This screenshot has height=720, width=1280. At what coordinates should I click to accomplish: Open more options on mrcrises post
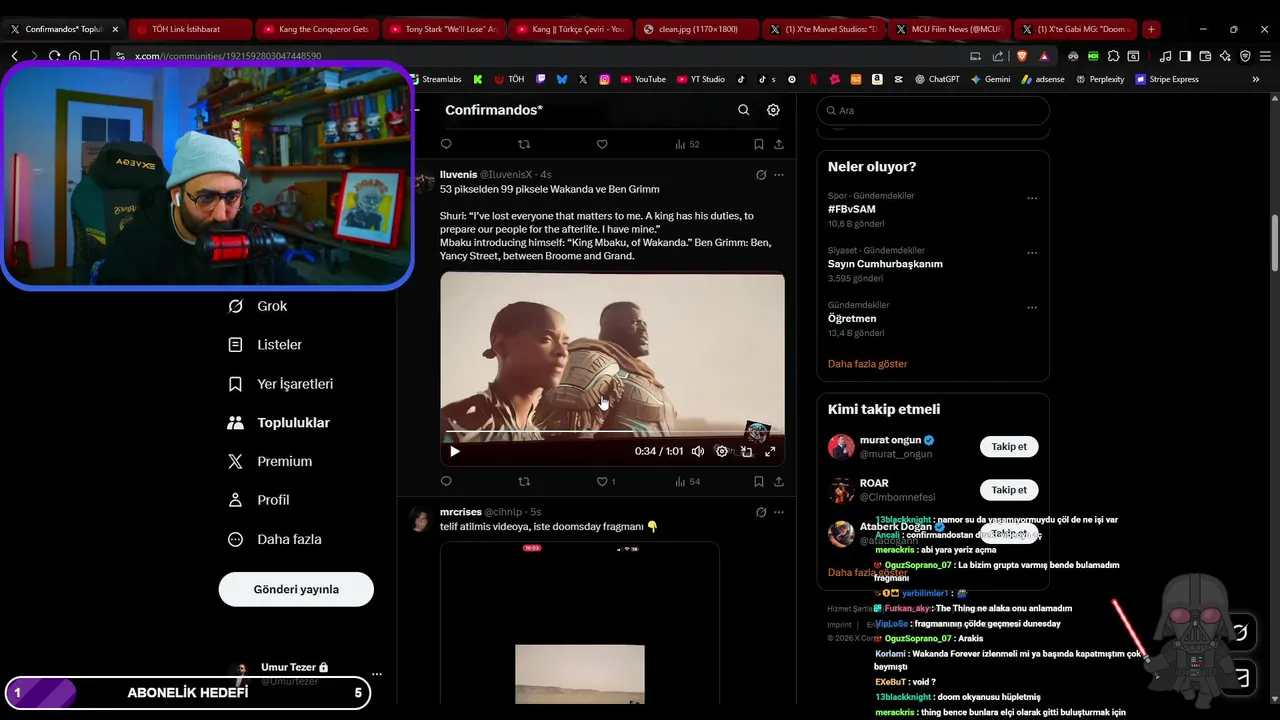coord(779,512)
